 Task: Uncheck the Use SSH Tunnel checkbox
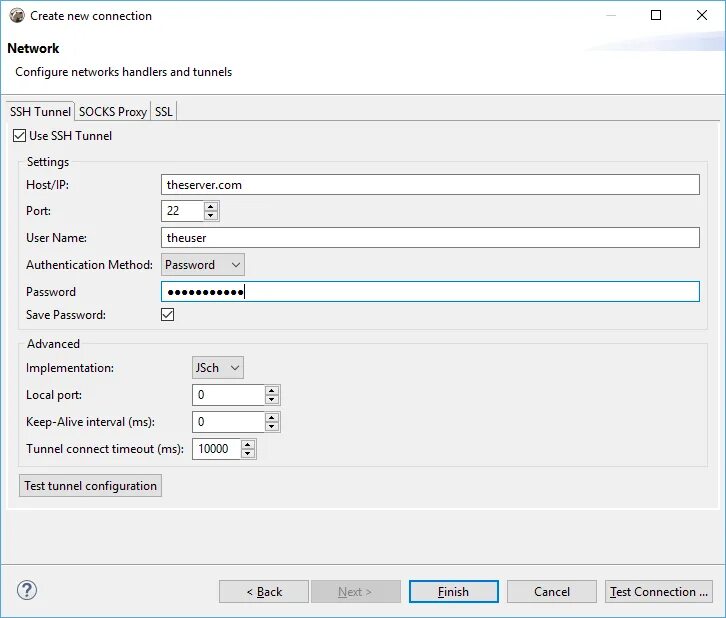tap(19, 136)
